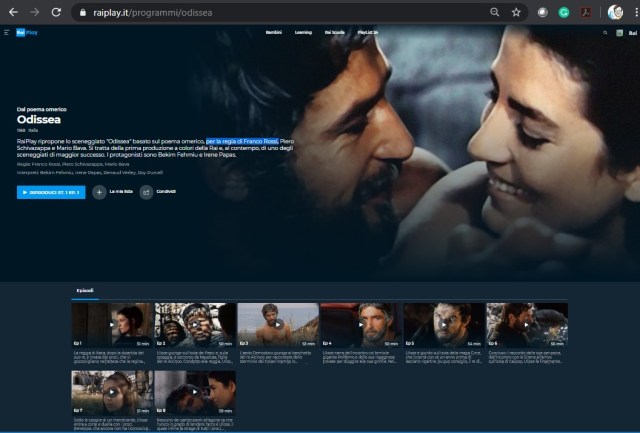Viewport: 640px width, 433px height.
Task: Bookmark this page with star icon
Action: coord(517,12)
